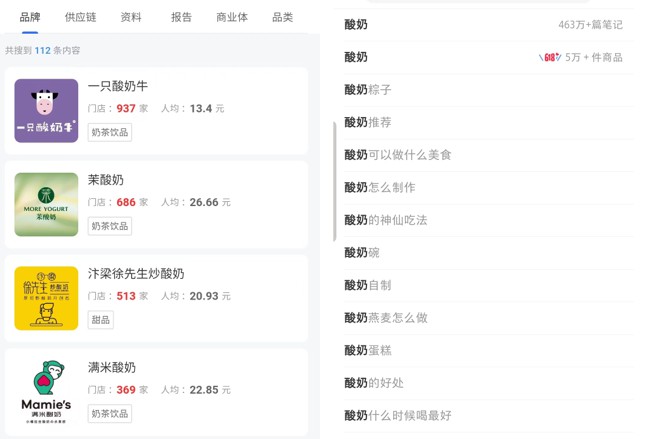Switch to the 品类 tab
The image size is (654, 439).
coord(282,17)
